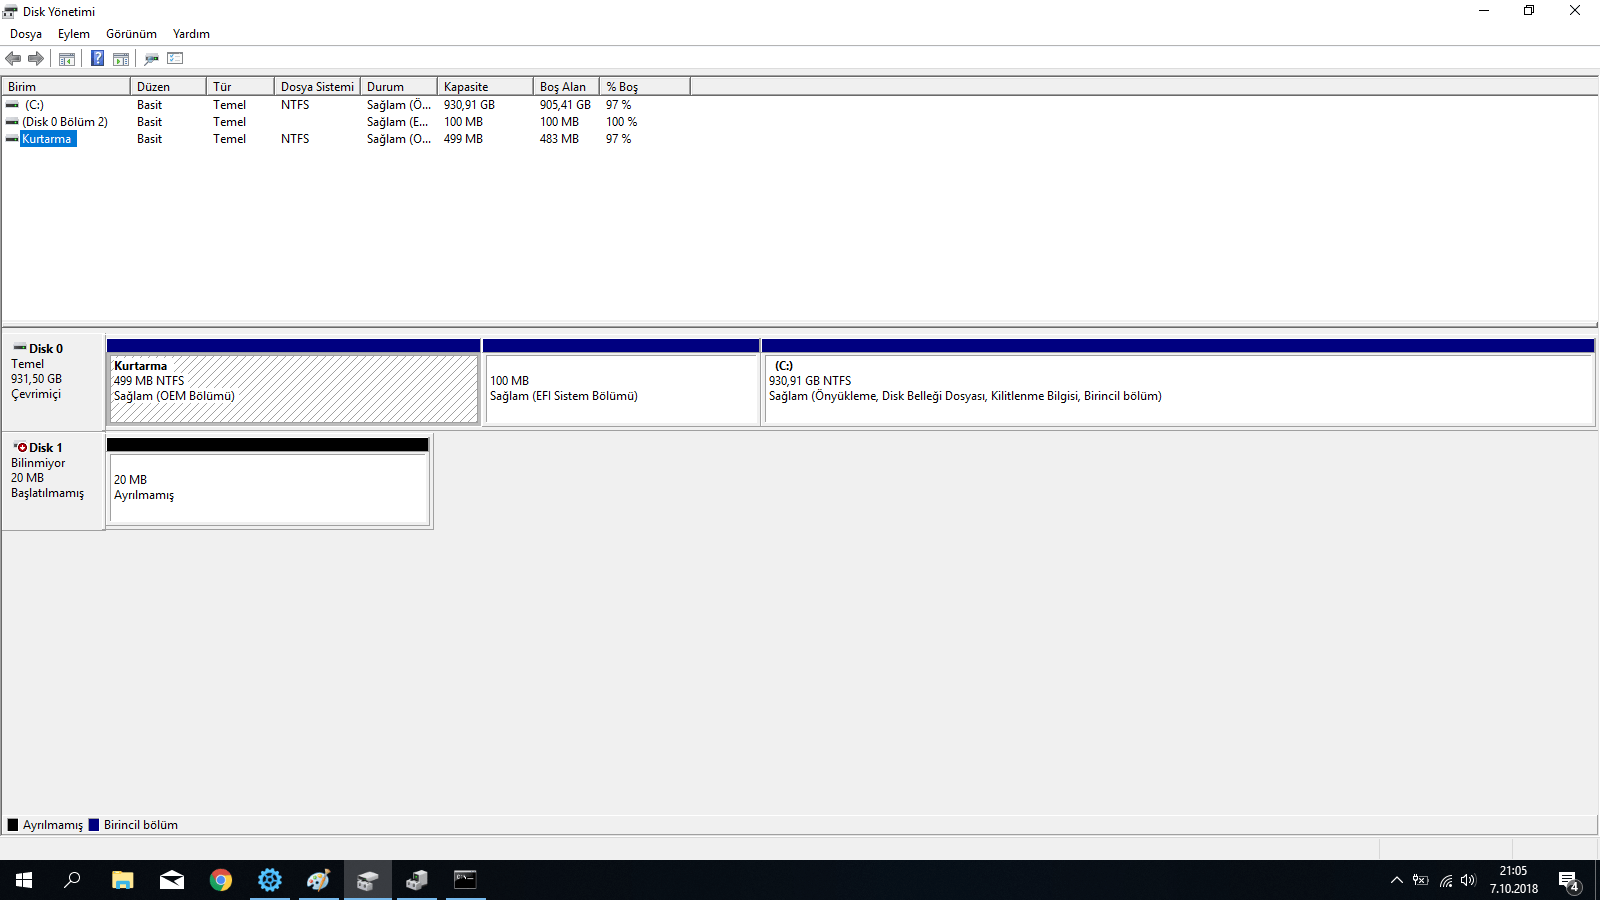The image size is (1600, 900).
Task: Click the Disk 0 header panel
Action: [x=54, y=382]
